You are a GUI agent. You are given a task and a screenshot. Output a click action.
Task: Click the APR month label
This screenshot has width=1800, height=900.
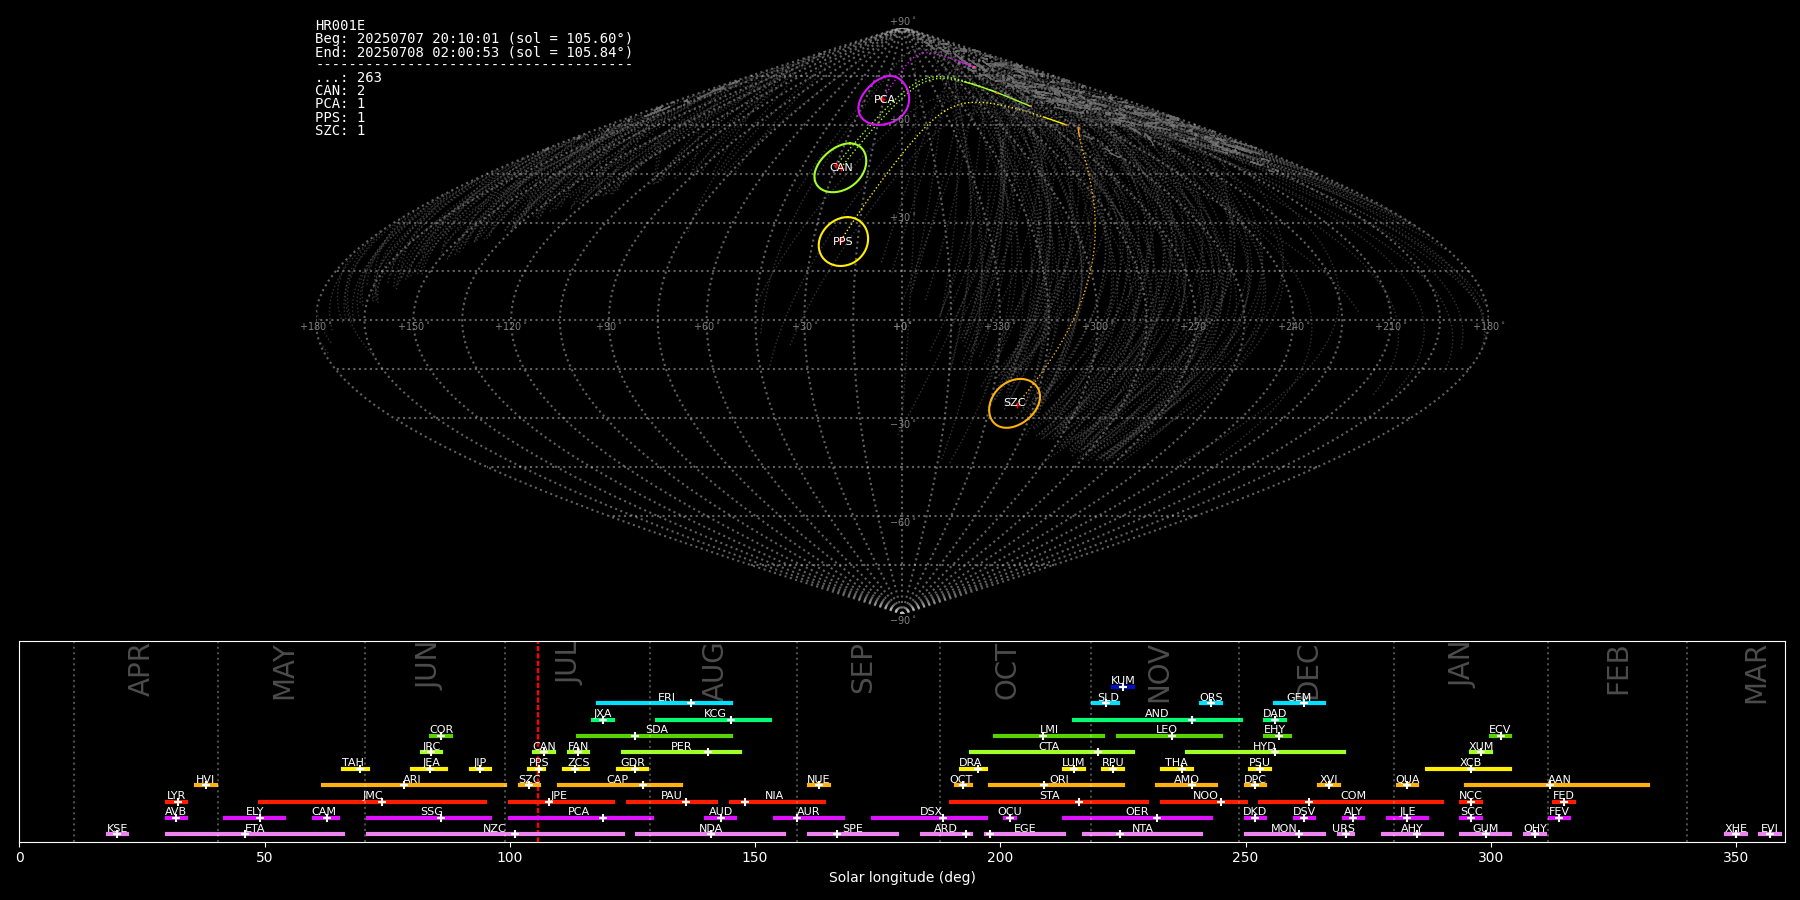point(139,670)
